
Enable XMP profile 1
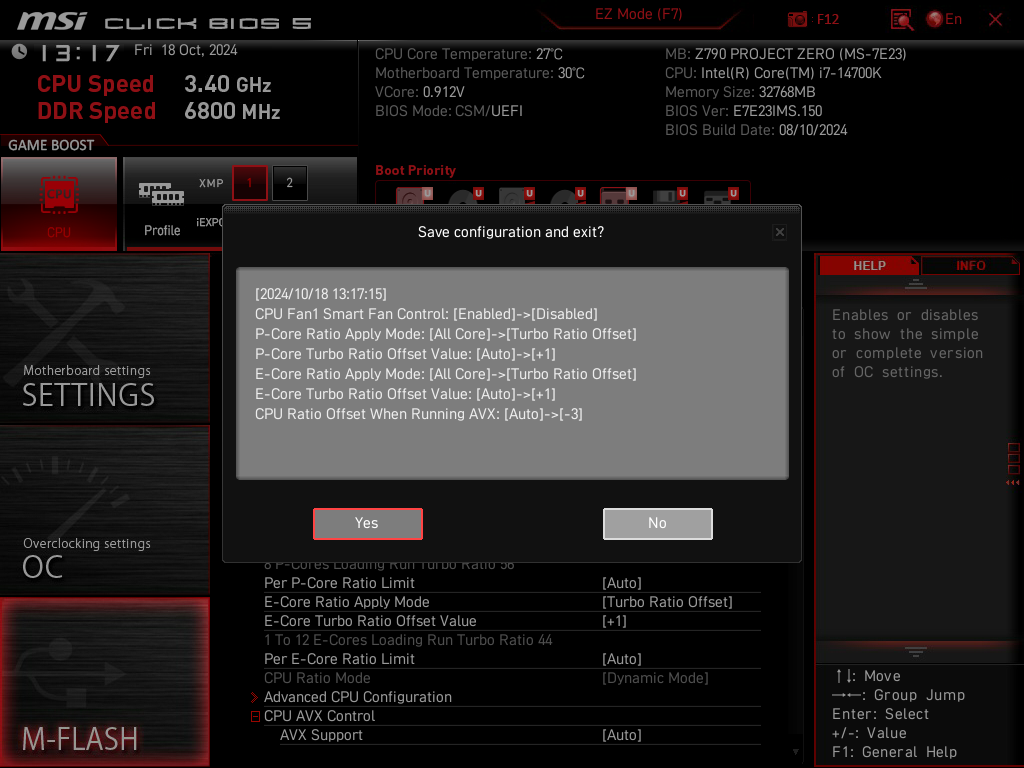pos(249,183)
